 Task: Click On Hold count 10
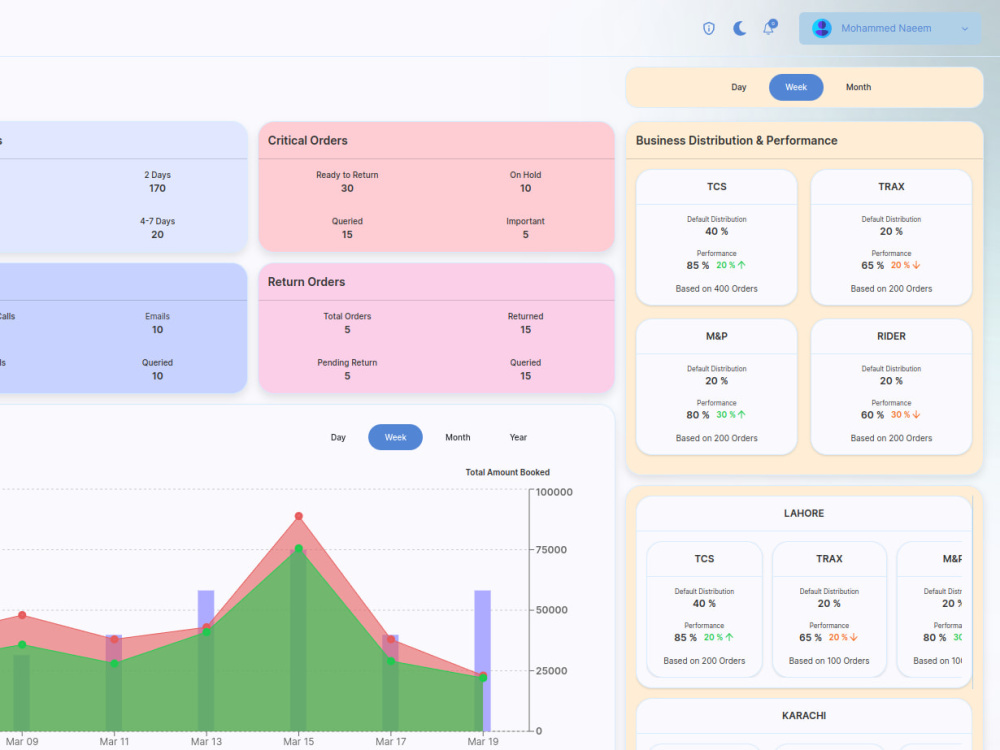click(526, 189)
